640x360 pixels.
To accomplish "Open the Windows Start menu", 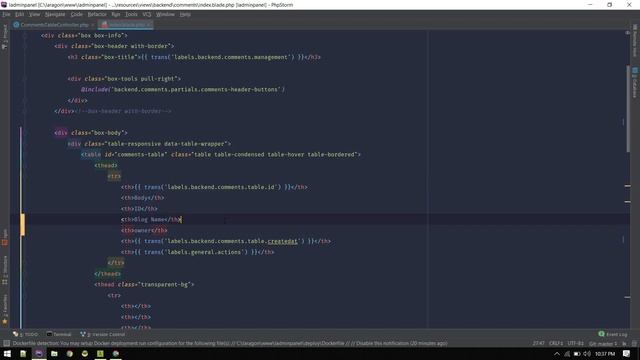I will pyautogui.click(x=7, y=353).
